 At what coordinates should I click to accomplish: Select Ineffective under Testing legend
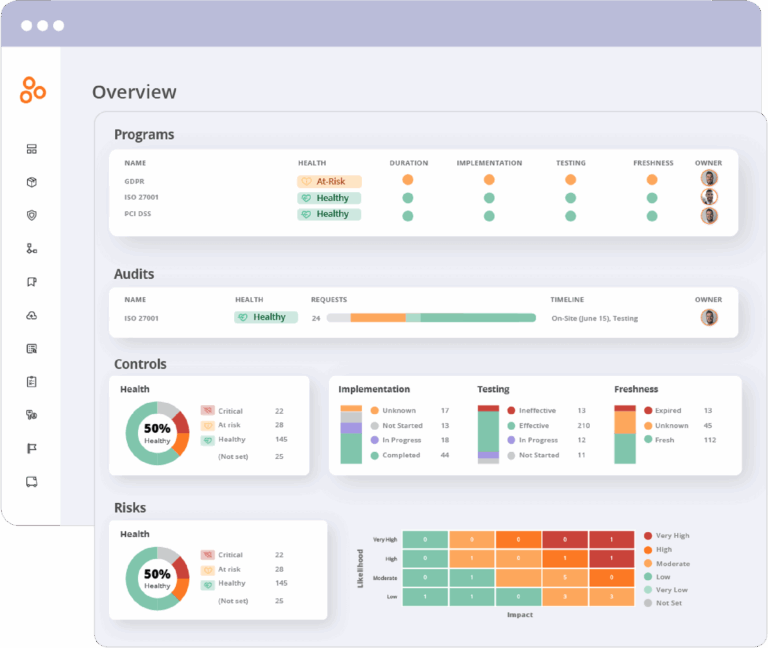click(531, 410)
